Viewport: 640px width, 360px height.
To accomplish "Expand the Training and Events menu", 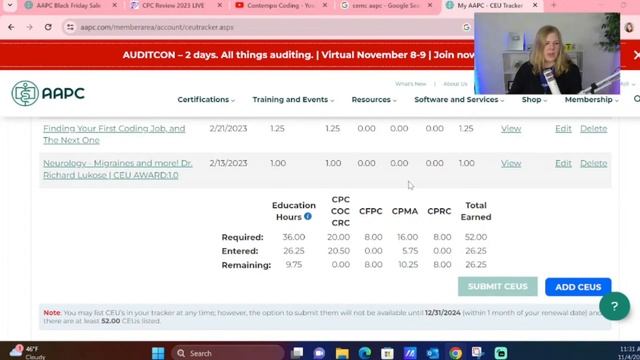I will point(293,100).
